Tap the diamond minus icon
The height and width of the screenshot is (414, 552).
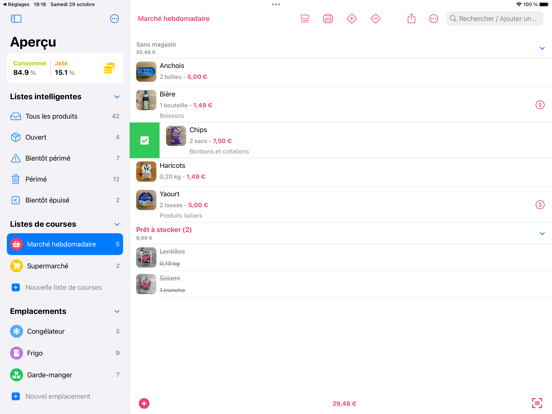376,19
